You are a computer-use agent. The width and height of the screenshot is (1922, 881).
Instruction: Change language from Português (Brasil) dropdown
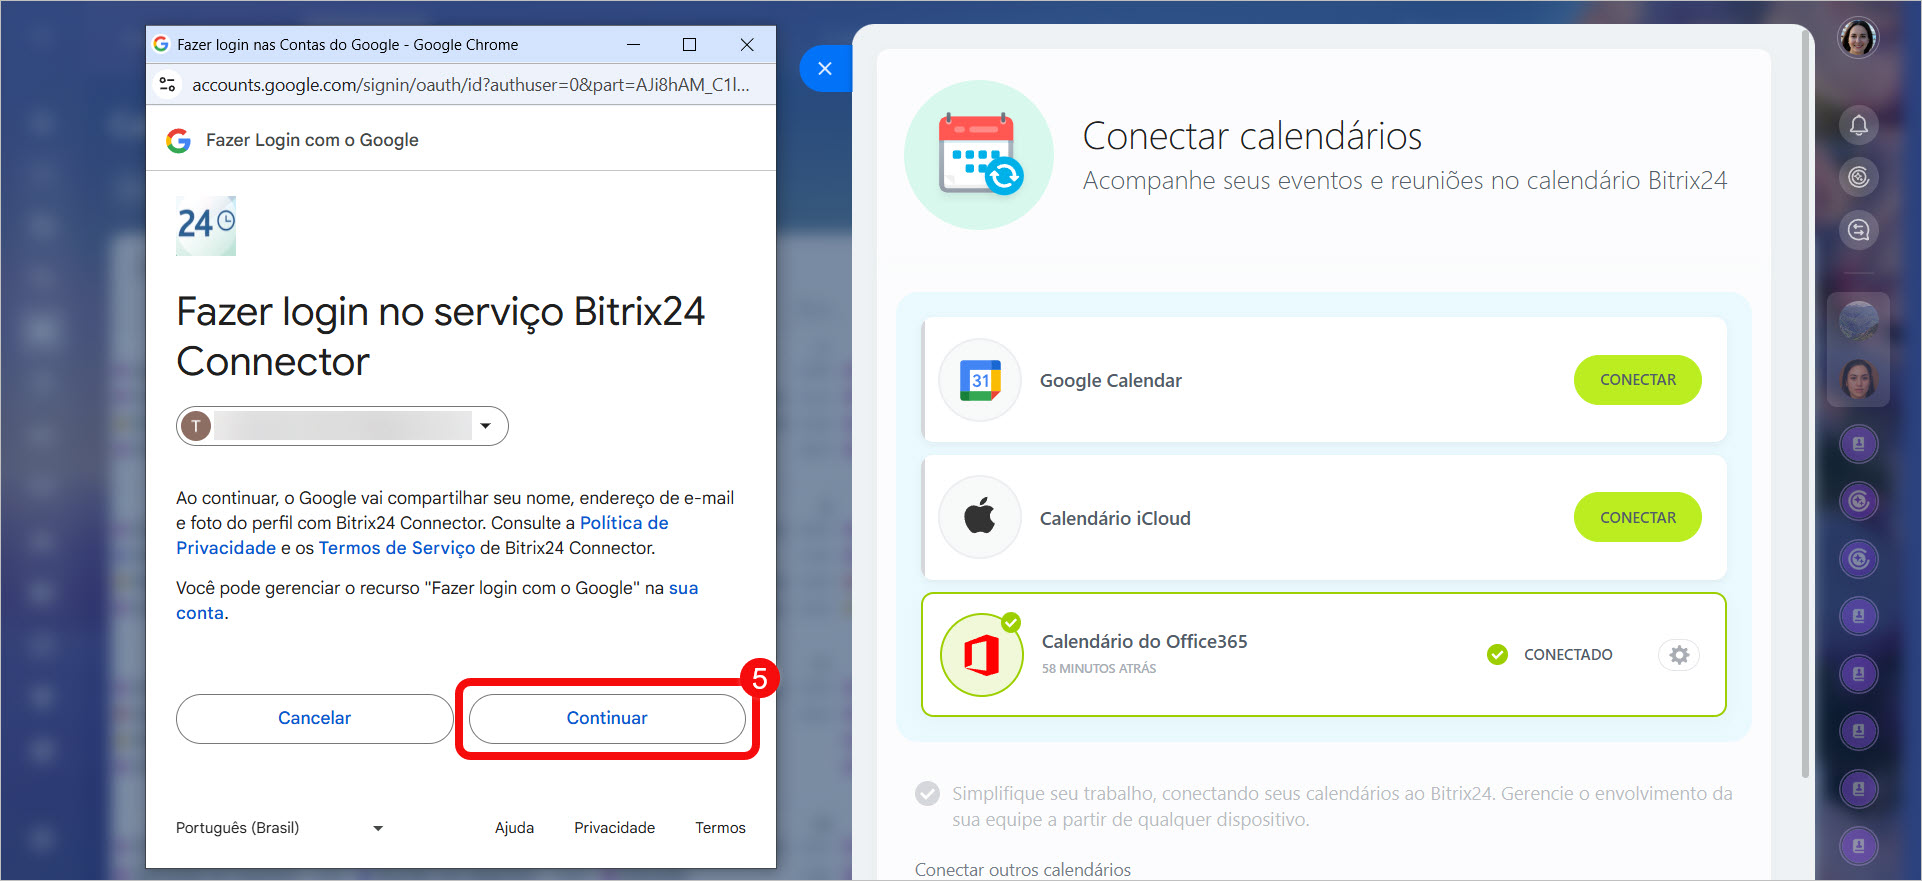pyautogui.click(x=280, y=828)
